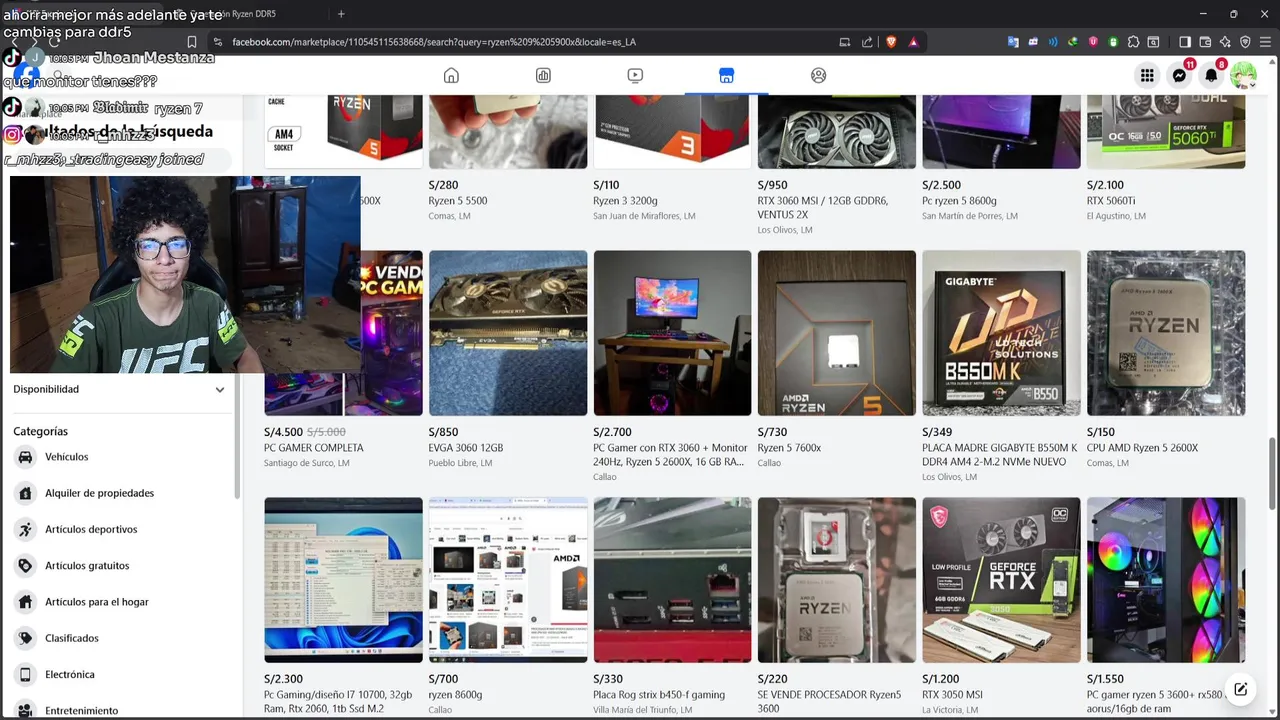
Task: Click the RGB fans PC case photo
Action: (x=1166, y=580)
